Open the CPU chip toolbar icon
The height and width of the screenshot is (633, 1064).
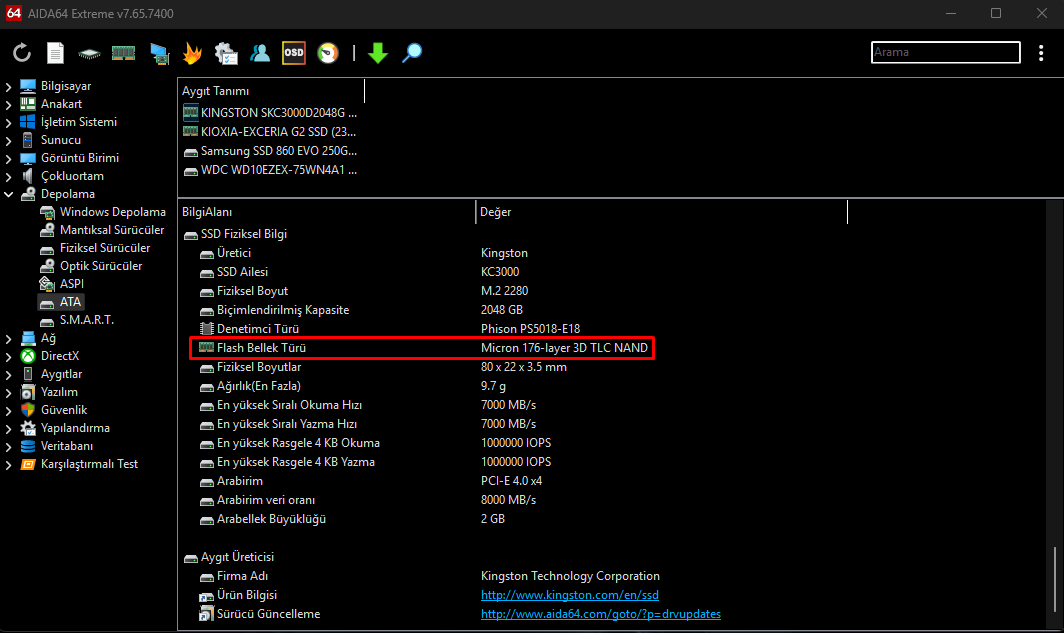pyautogui.click(x=89, y=53)
